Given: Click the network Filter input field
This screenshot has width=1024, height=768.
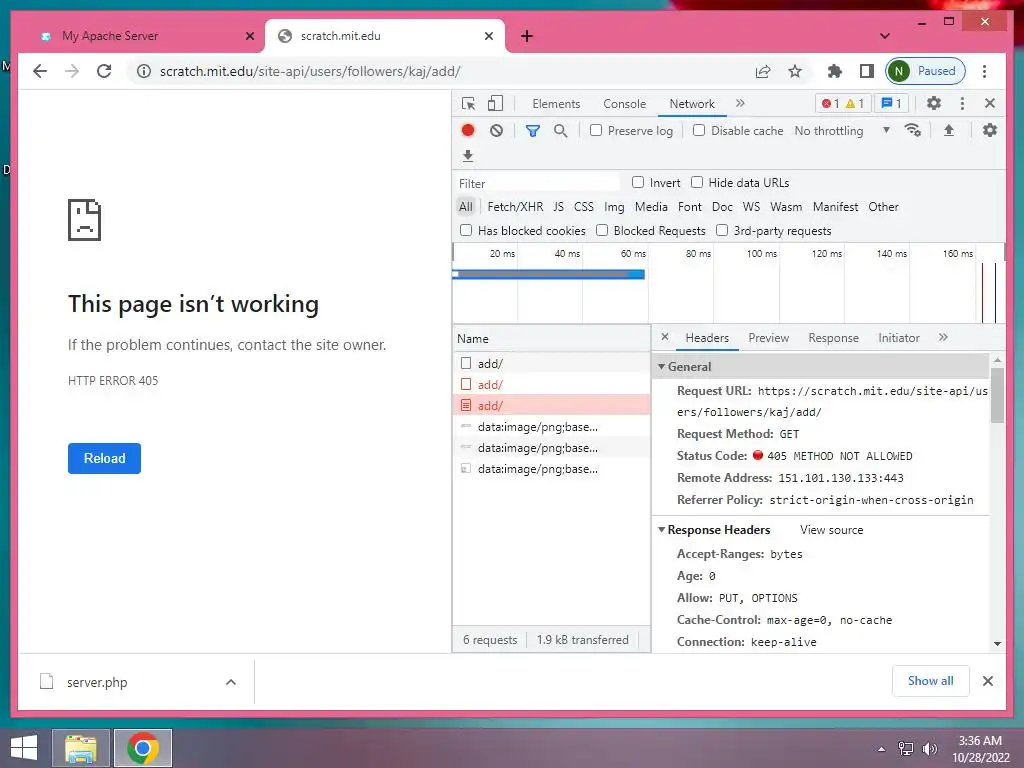Looking at the screenshot, I should coord(537,183).
